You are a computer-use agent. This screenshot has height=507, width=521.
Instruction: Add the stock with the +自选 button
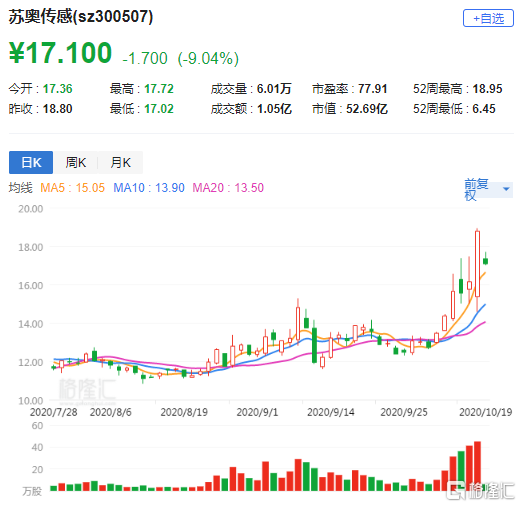[488, 18]
